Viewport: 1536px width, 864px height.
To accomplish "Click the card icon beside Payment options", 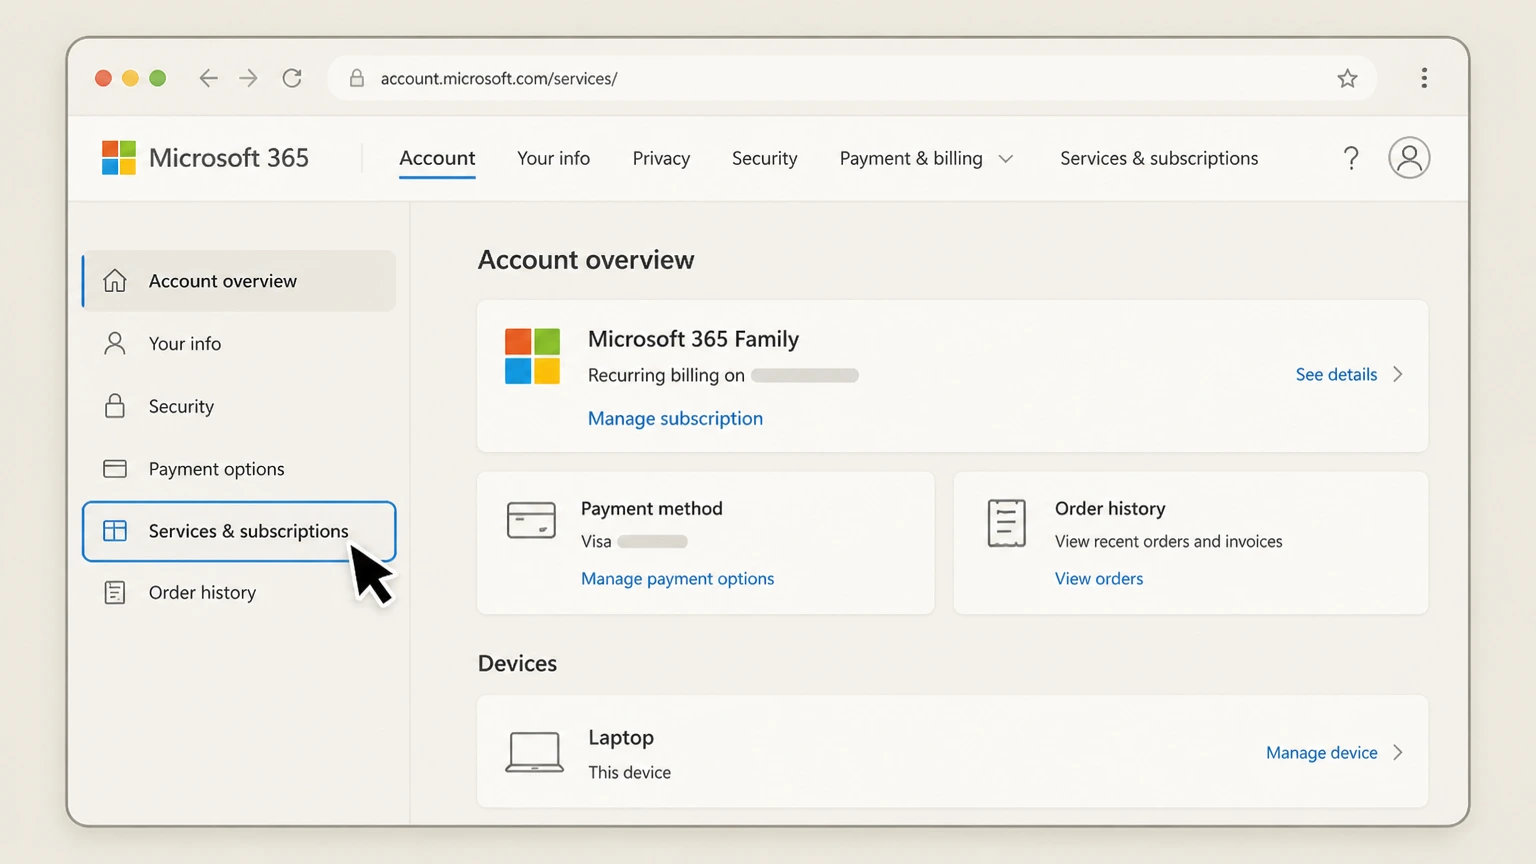I will [115, 469].
